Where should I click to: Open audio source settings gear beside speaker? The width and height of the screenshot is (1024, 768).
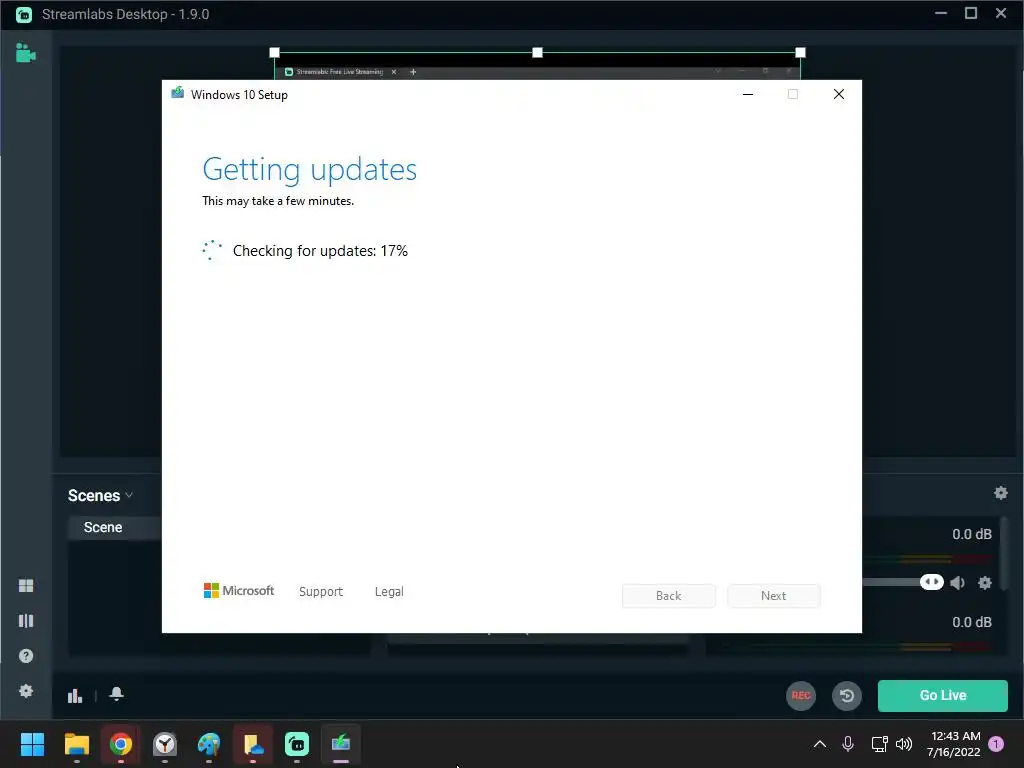click(x=985, y=583)
